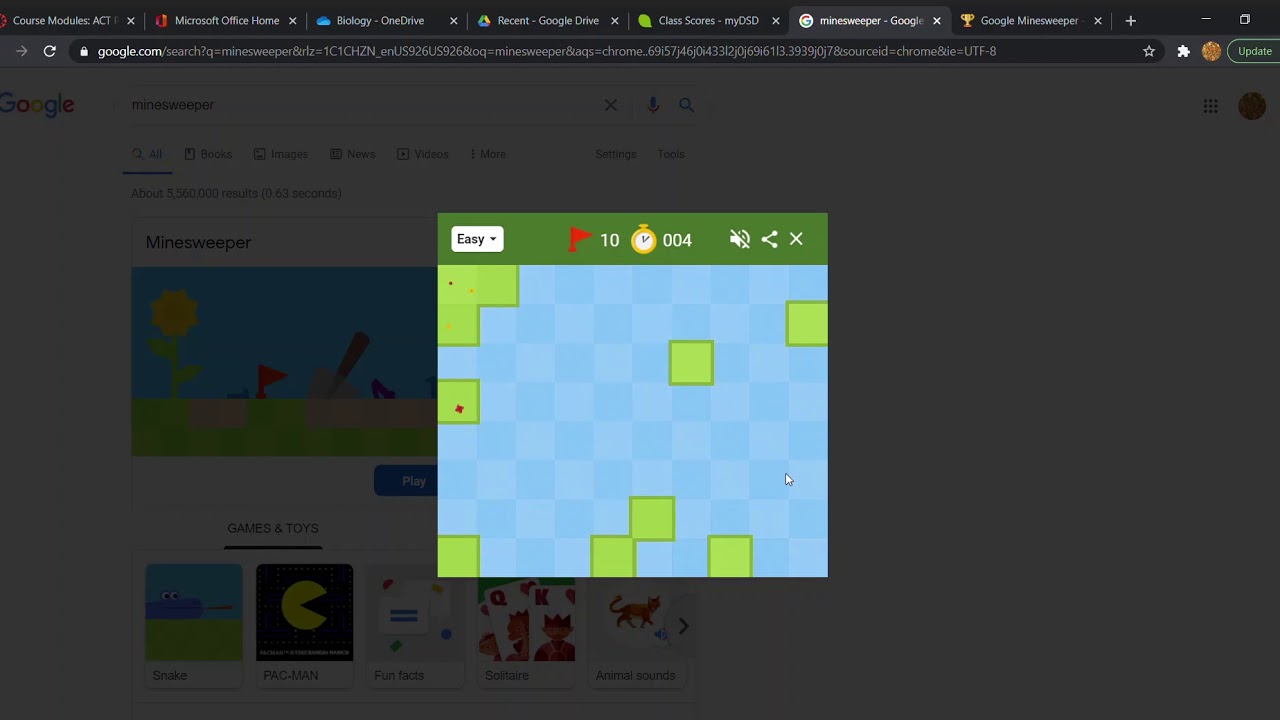Dig the green tile at the board's right edge
The image size is (1280, 720).
pos(807,324)
